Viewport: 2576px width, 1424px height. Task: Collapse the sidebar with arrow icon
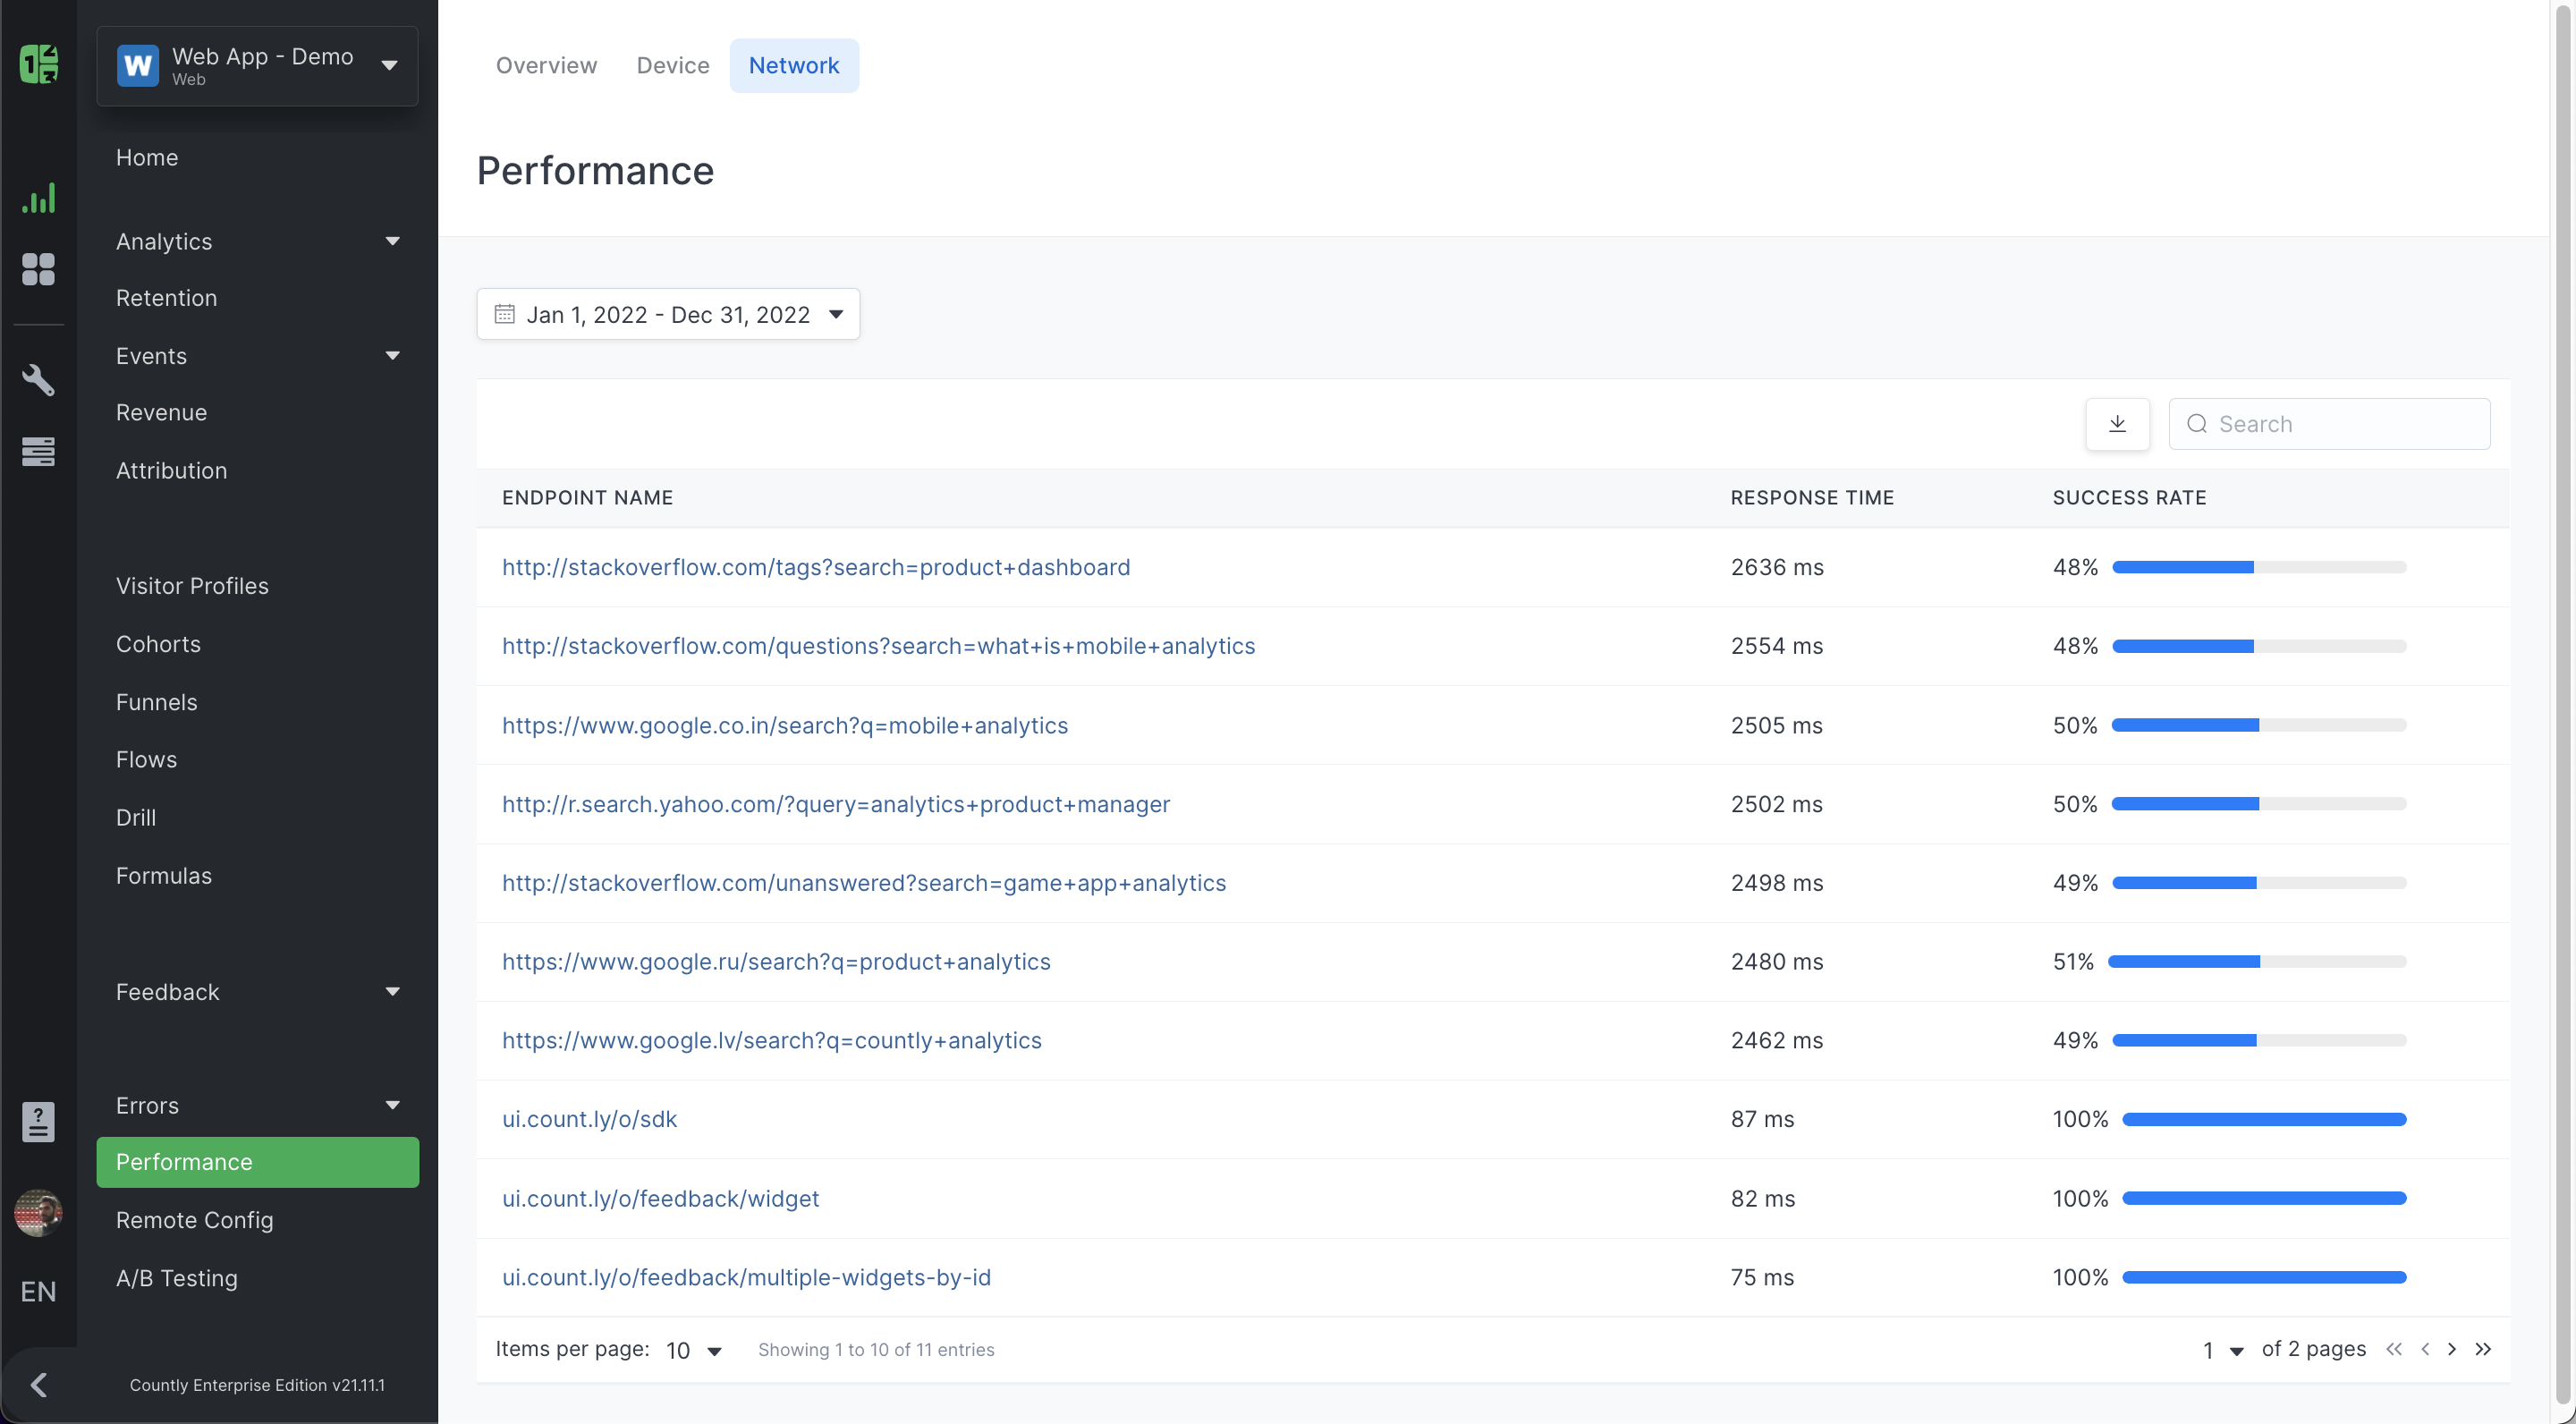39,1385
